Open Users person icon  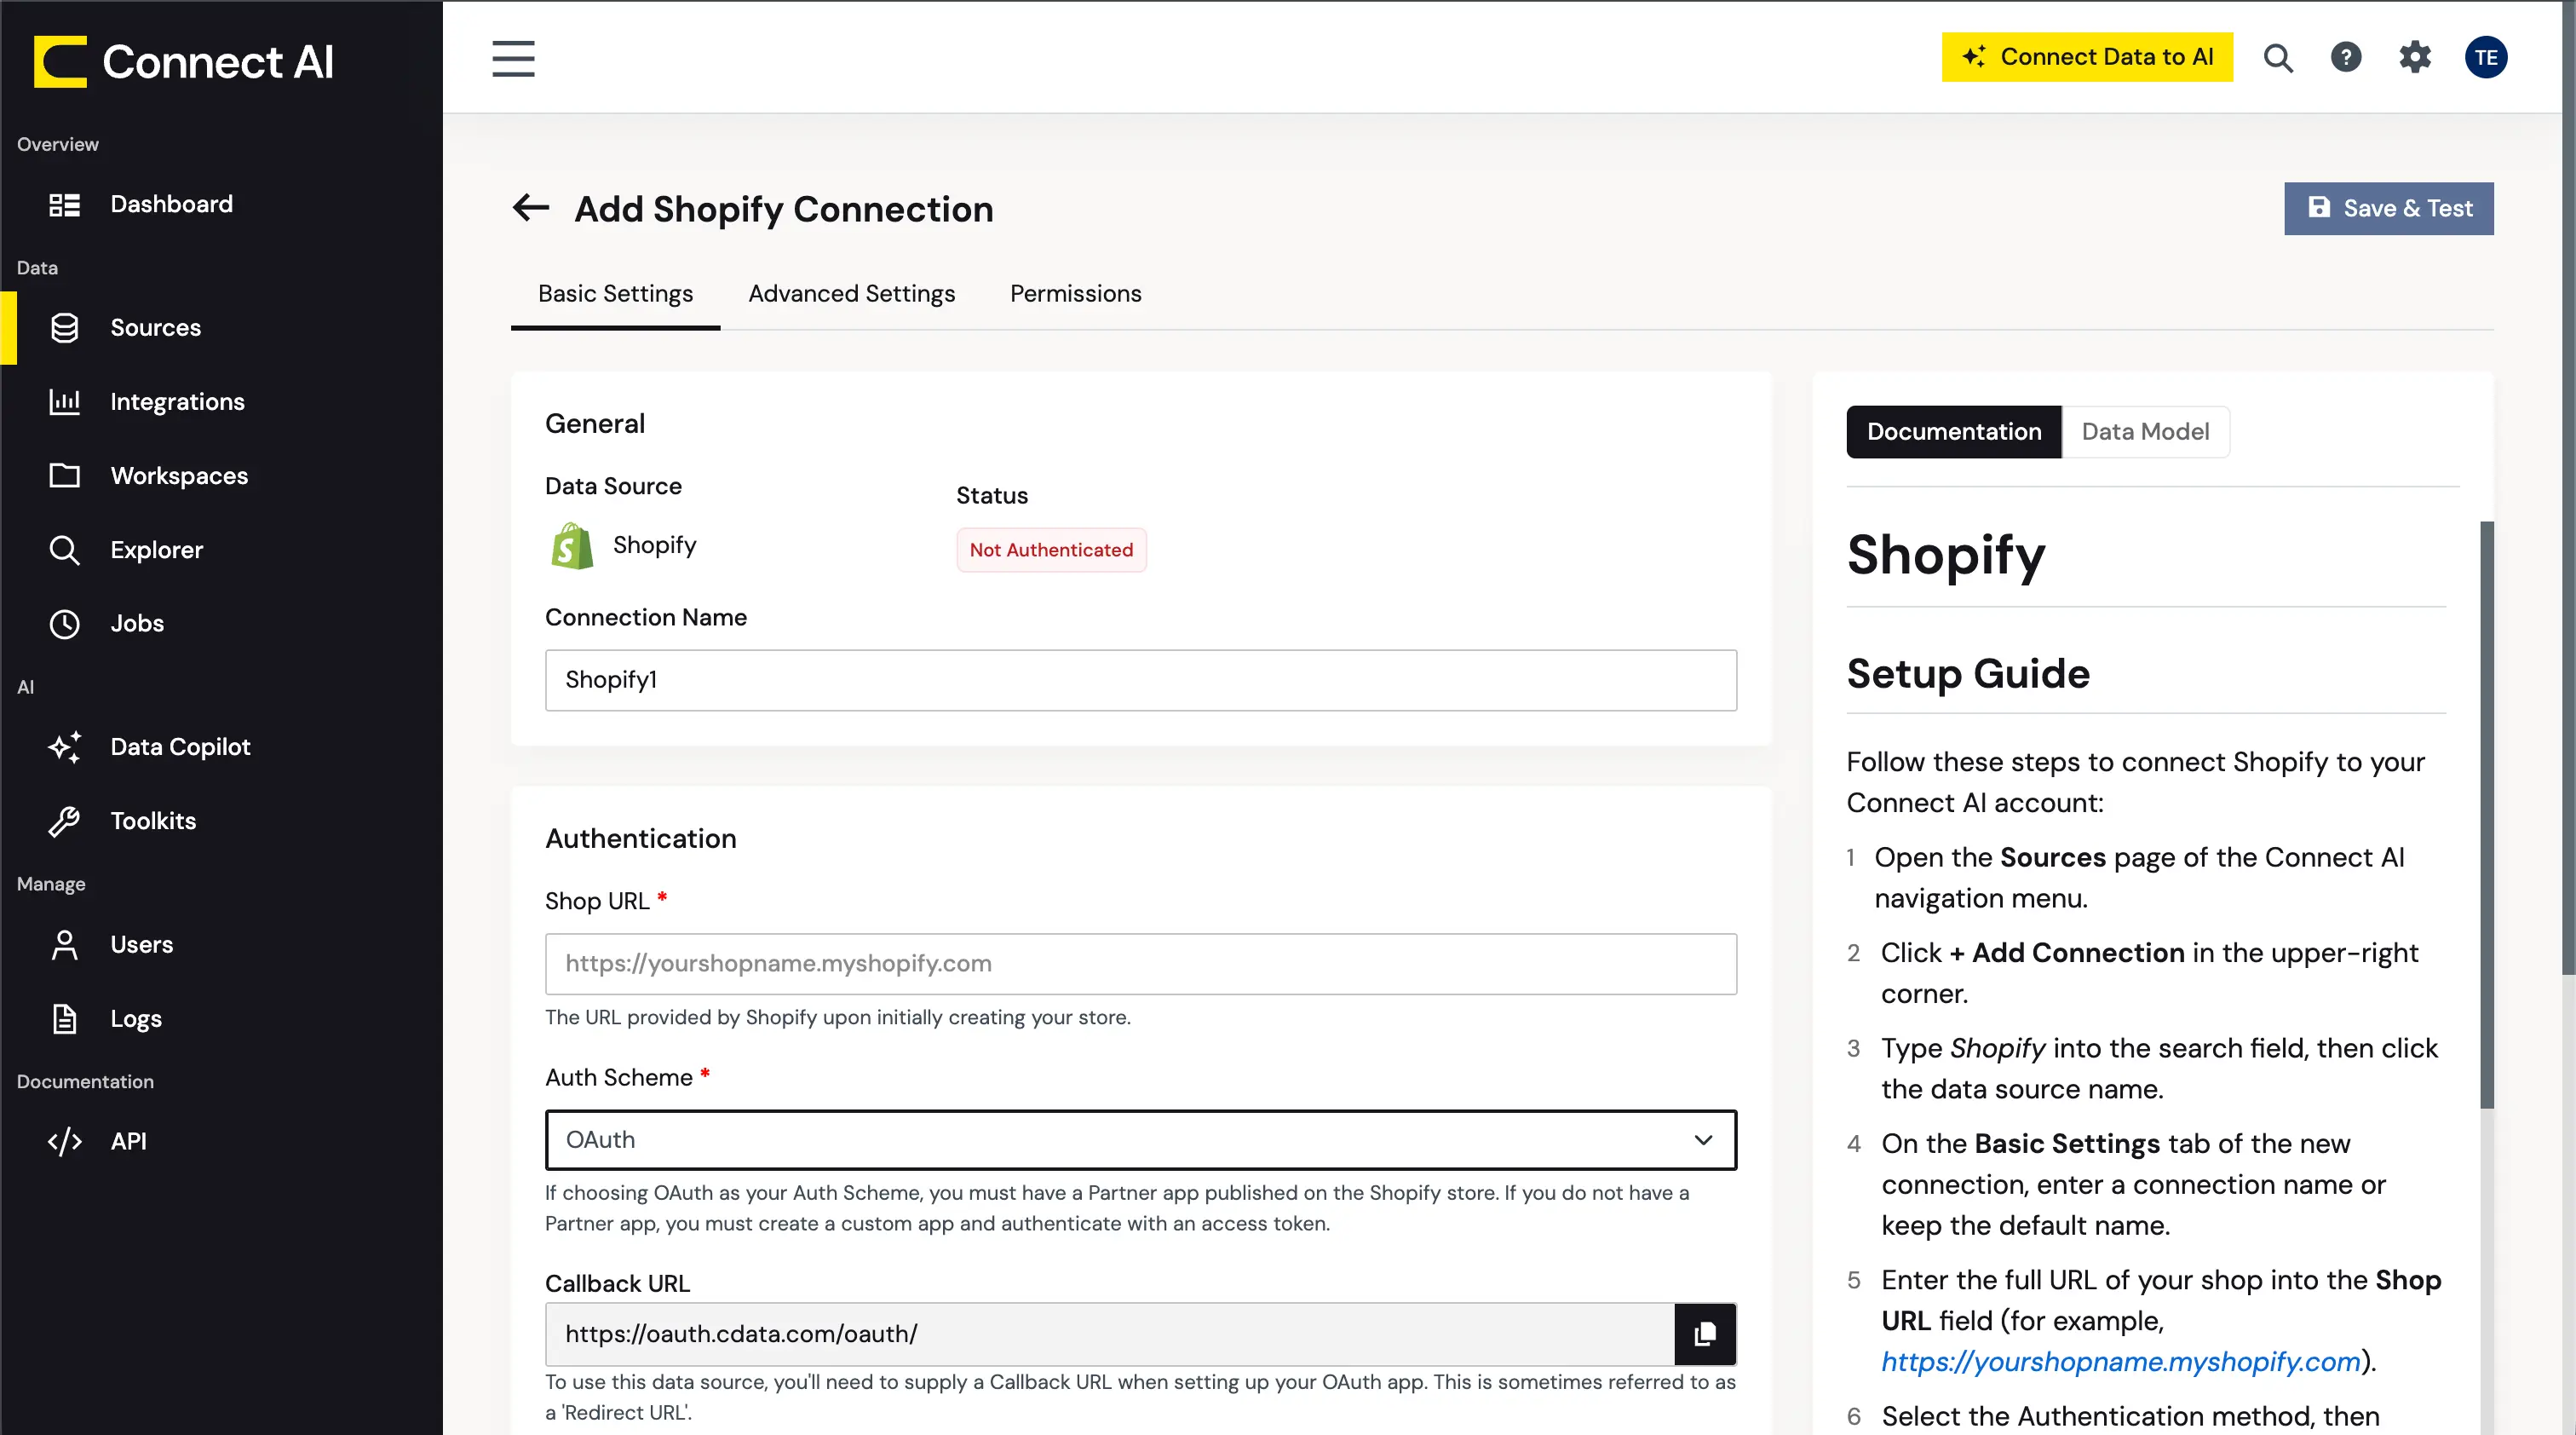pyautogui.click(x=65, y=945)
